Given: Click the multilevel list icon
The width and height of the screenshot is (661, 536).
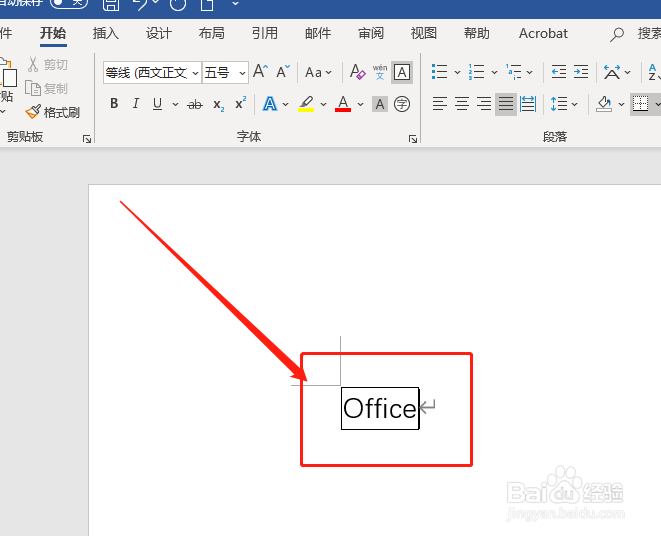Looking at the screenshot, I should pos(514,72).
